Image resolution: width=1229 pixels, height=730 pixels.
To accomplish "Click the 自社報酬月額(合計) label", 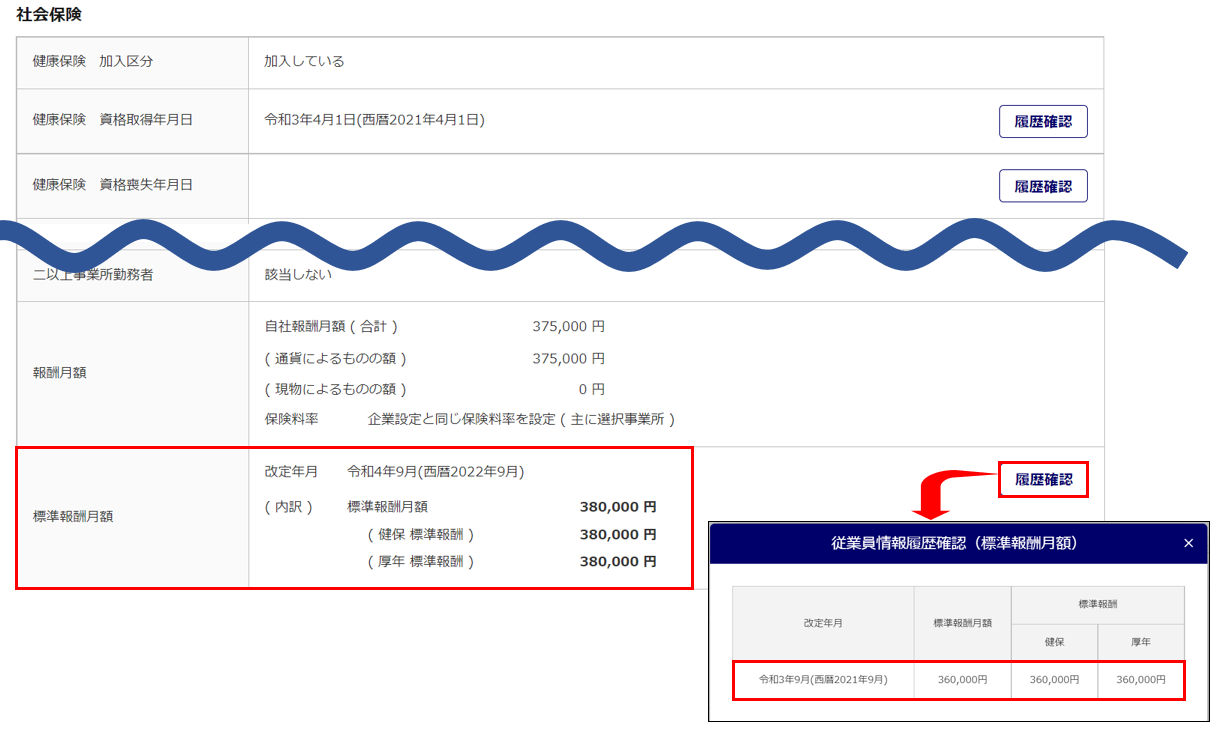I will click(x=331, y=327).
